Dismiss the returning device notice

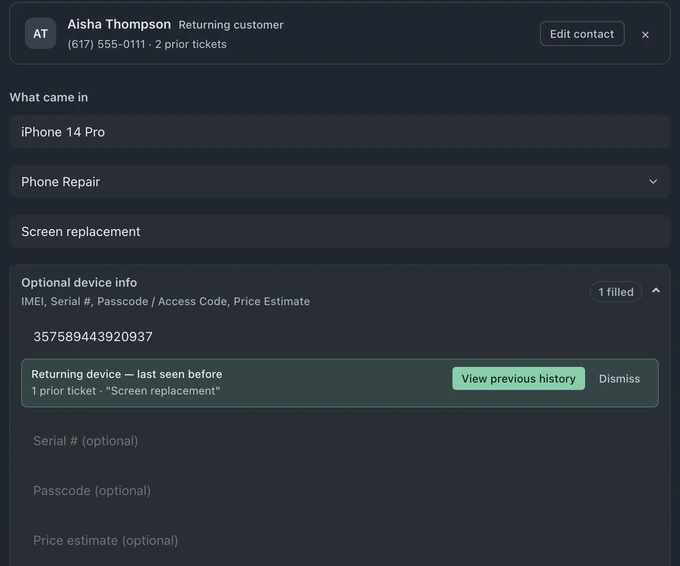[619, 379]
